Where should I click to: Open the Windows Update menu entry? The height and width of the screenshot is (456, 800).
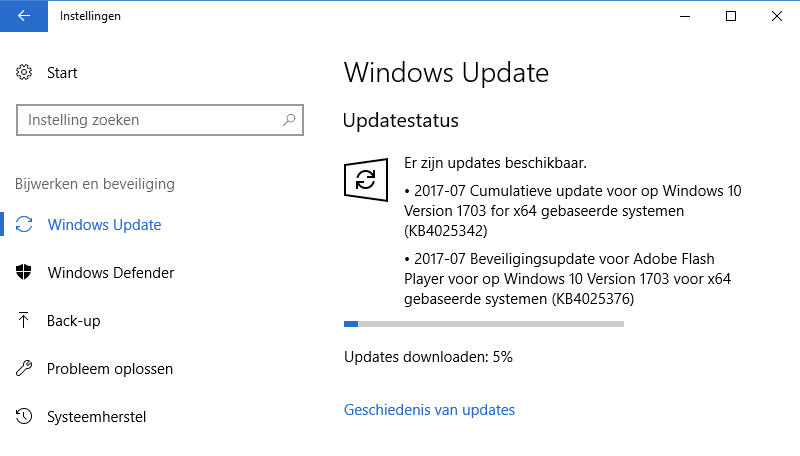[x=104, y=225]
